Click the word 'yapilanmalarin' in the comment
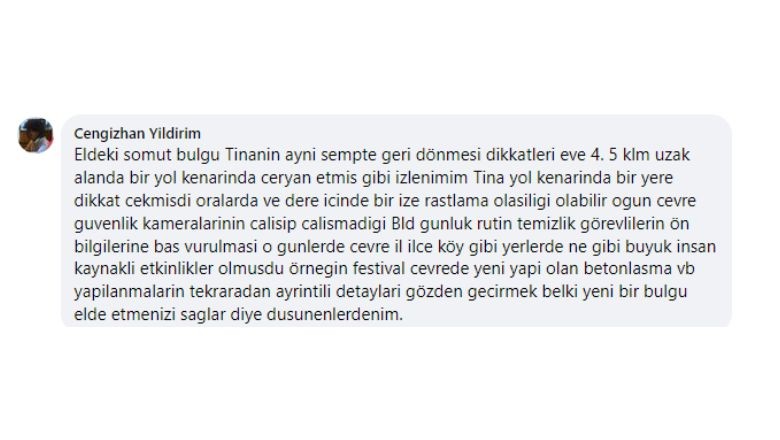This screenshot has width=780, height=440. tap(129, 291)
